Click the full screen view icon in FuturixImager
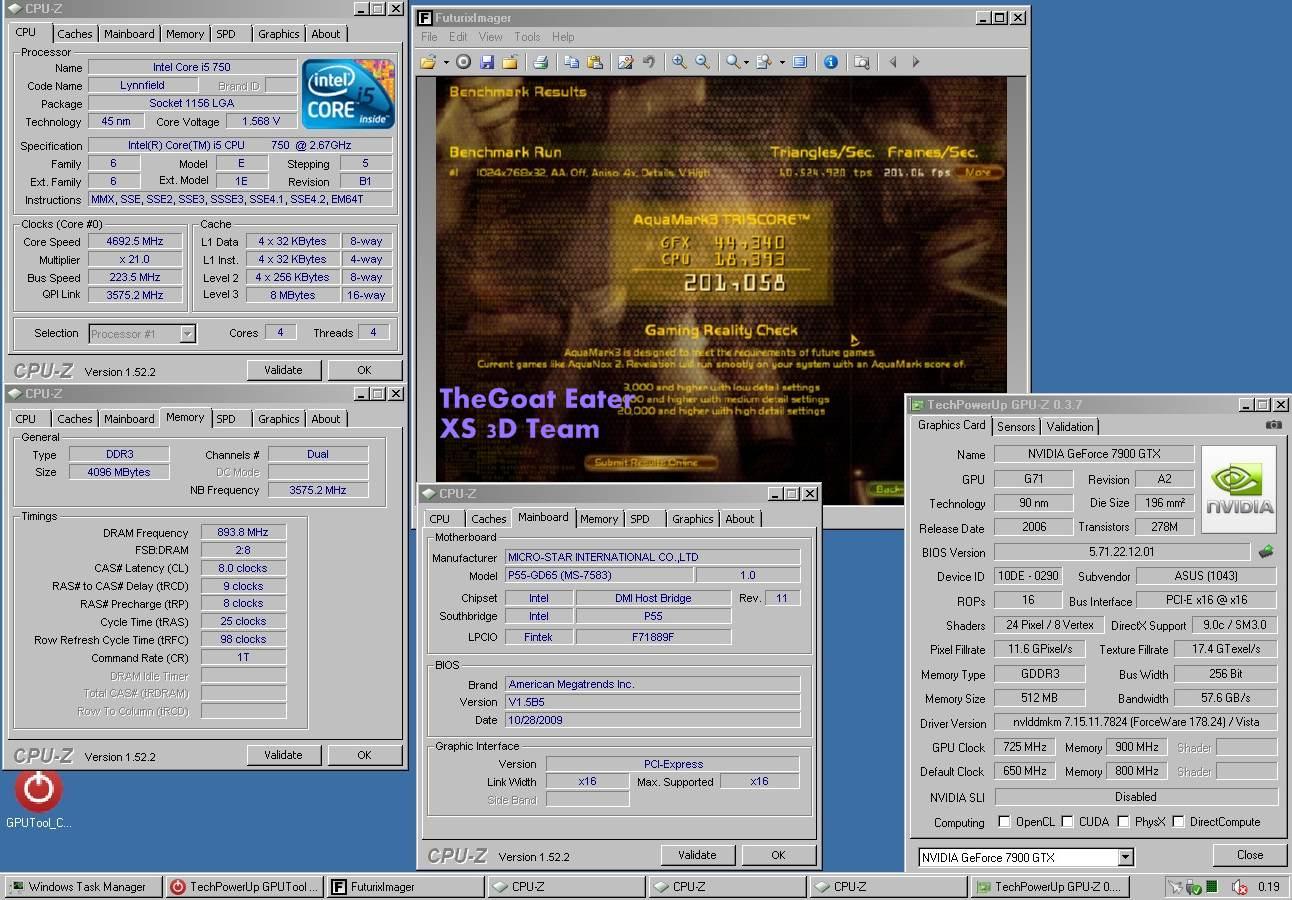This screenshot has height=900, width=1292. point(800,62)
